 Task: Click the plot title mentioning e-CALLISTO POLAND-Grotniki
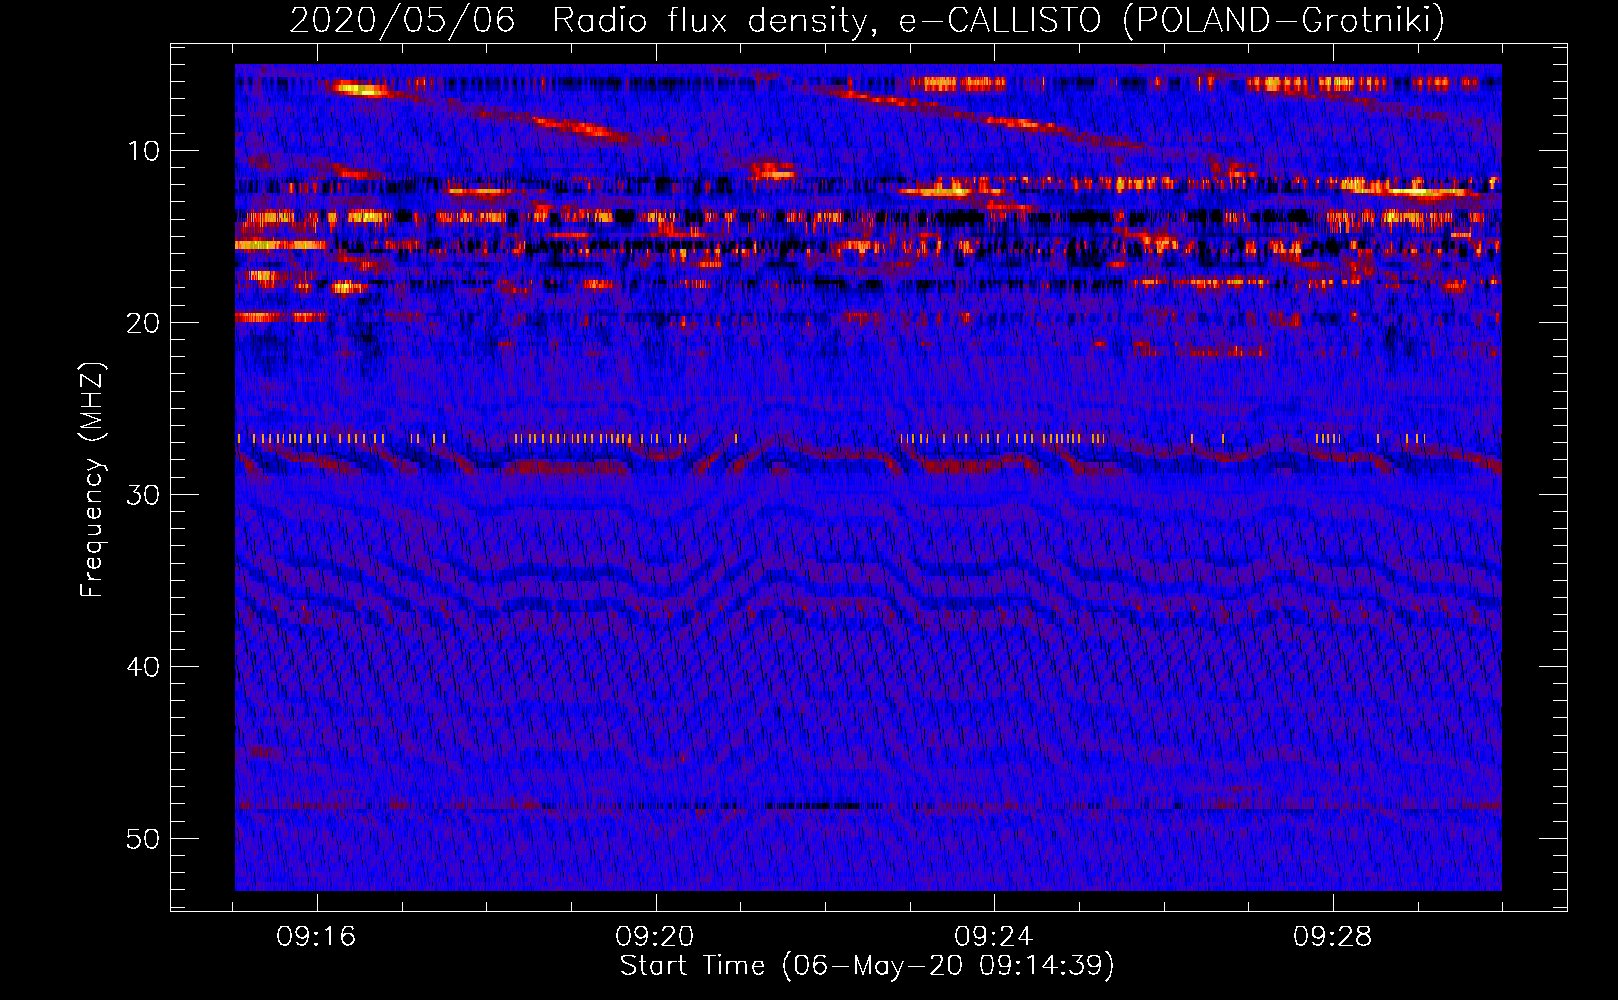point(867,20)
